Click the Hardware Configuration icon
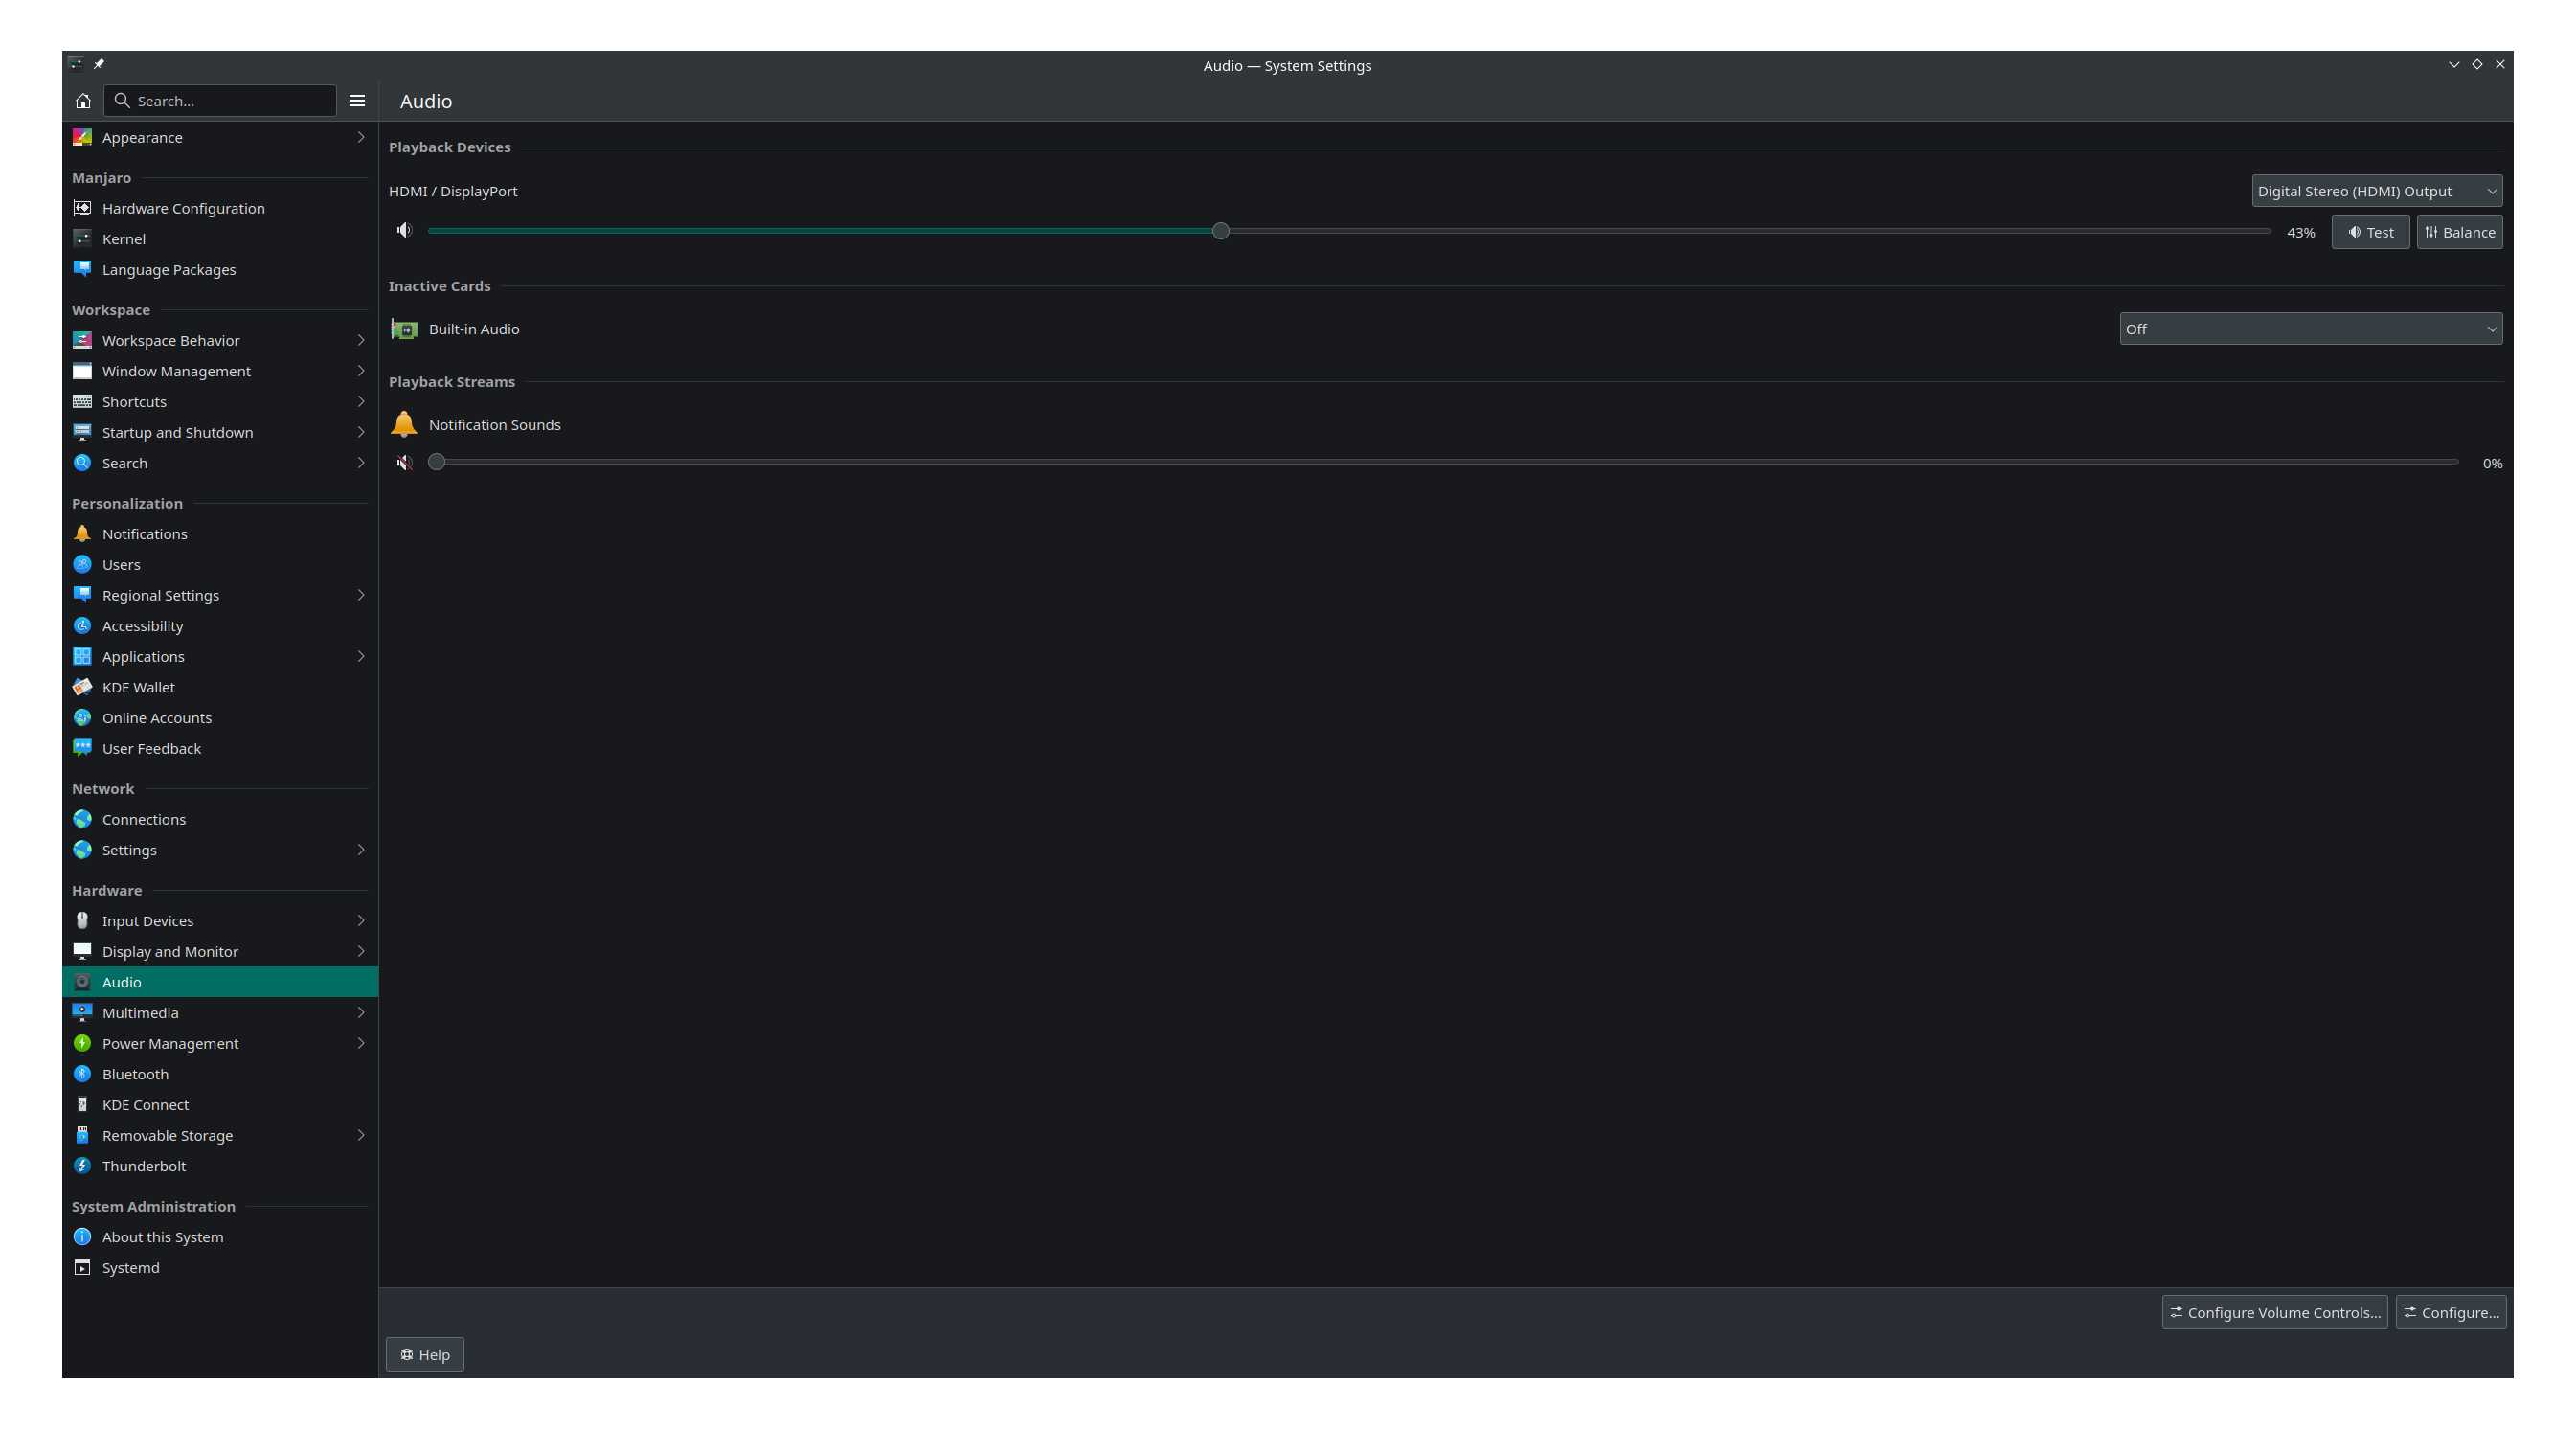The width and height of the screenshot is (2576, 1452). tap(82, 208)
